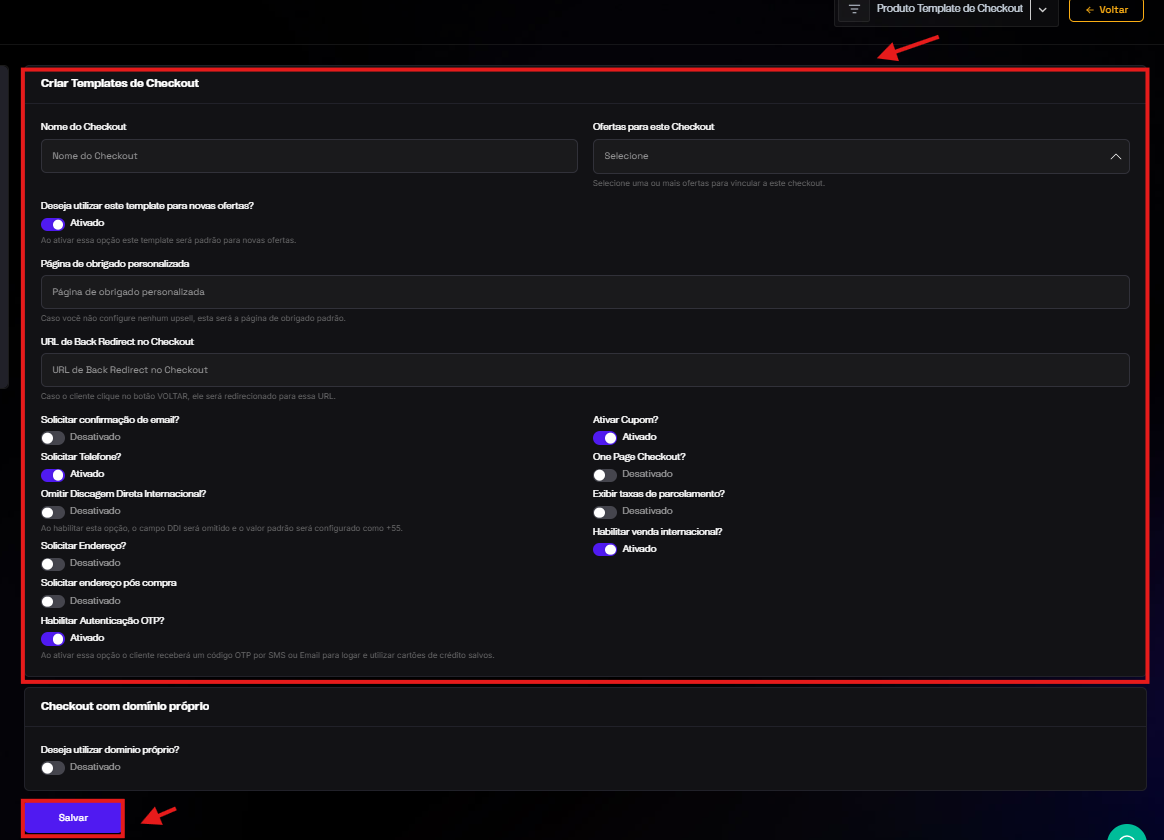Toggle Omitir Discagem Direta Internacional
This screenshot has width=1164, height=840.
[53, 512]
